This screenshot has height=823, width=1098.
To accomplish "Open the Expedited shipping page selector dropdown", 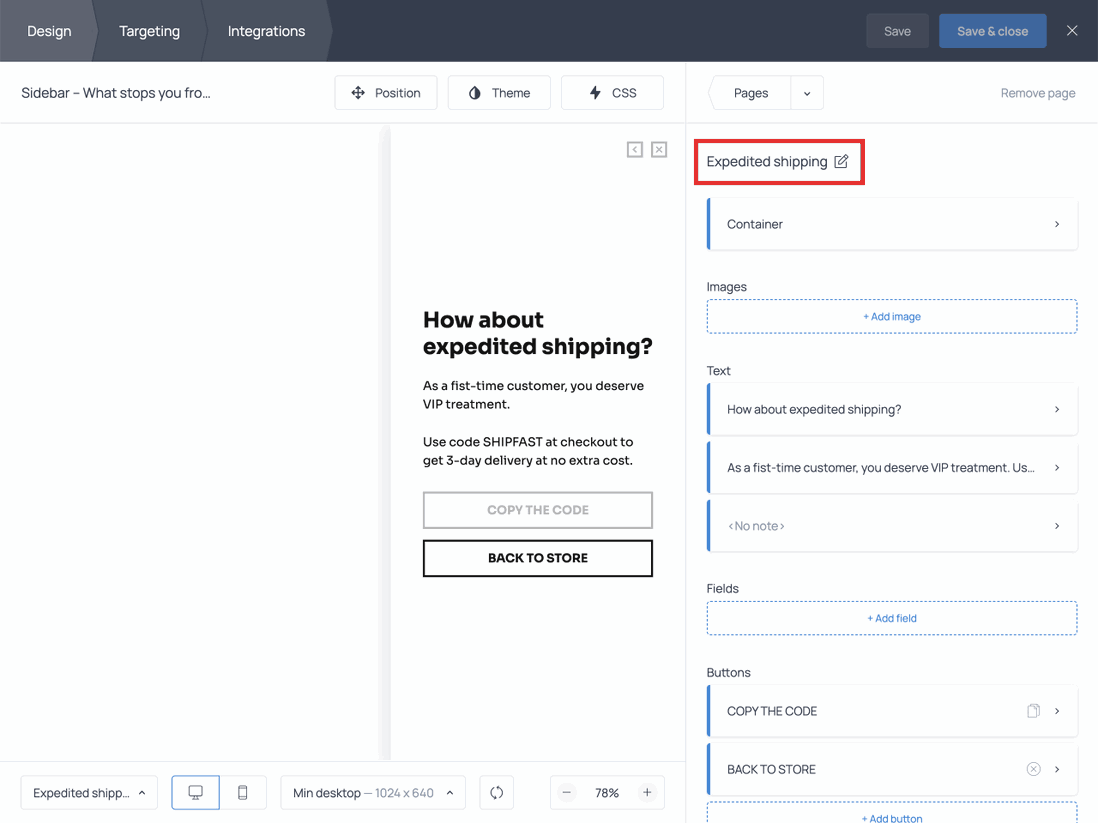I will [x=89, y=793].
